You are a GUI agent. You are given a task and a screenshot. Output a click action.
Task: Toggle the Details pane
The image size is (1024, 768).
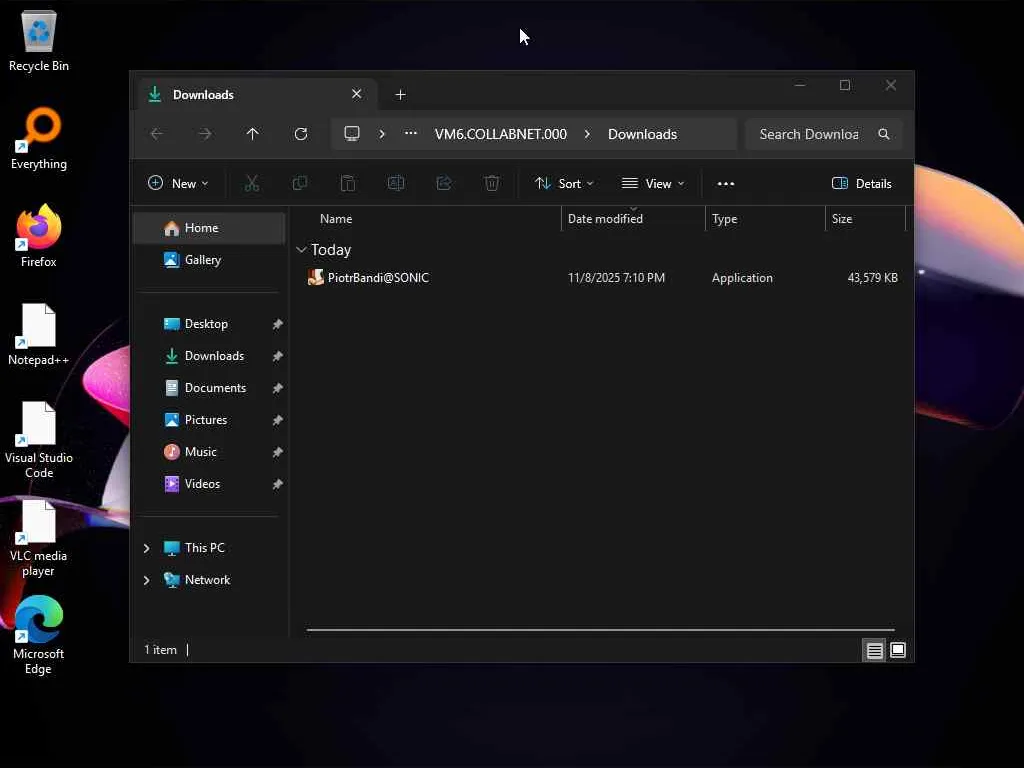(861, 184)
